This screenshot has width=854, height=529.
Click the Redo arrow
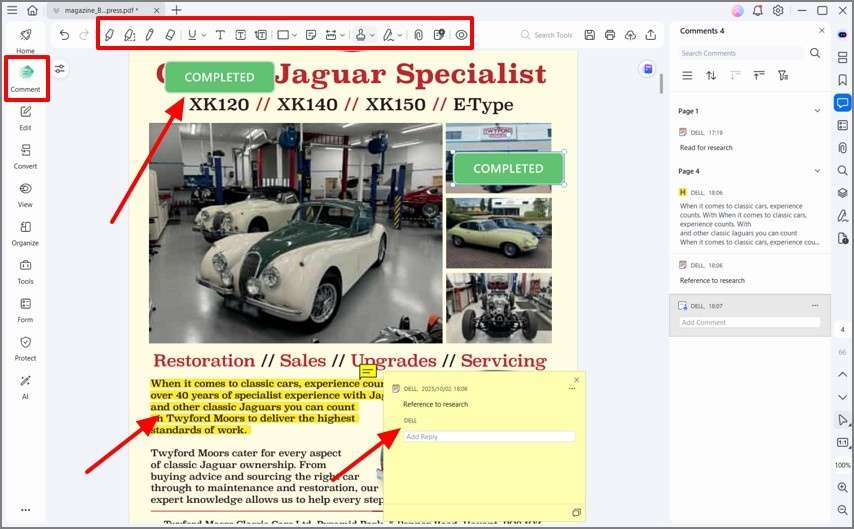[x=84, y=35]
